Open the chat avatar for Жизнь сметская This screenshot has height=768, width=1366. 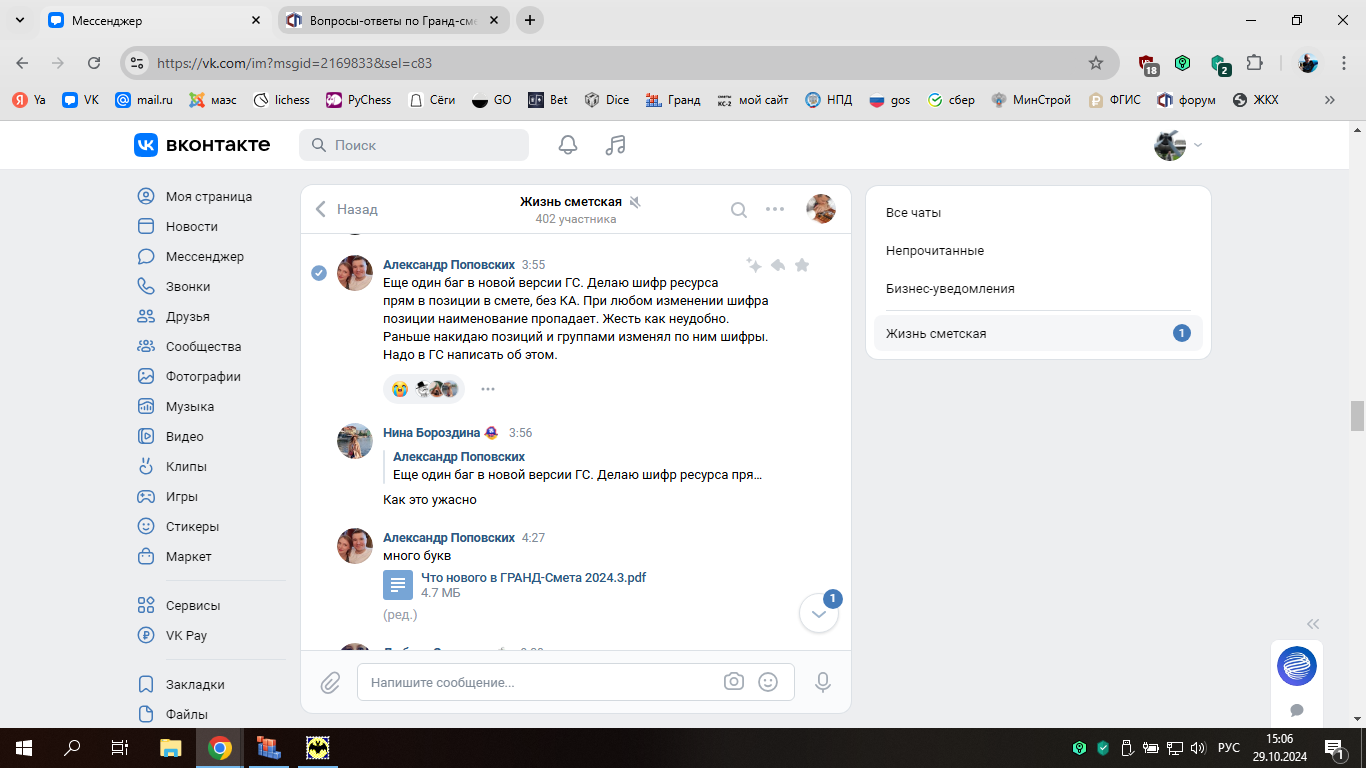pos(821,209)
